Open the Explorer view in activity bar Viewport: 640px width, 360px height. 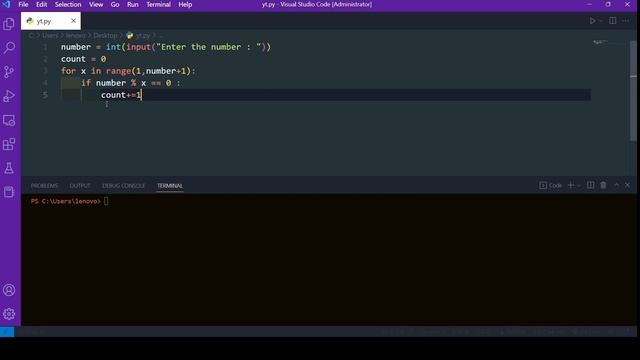click(x=9, y=24)
